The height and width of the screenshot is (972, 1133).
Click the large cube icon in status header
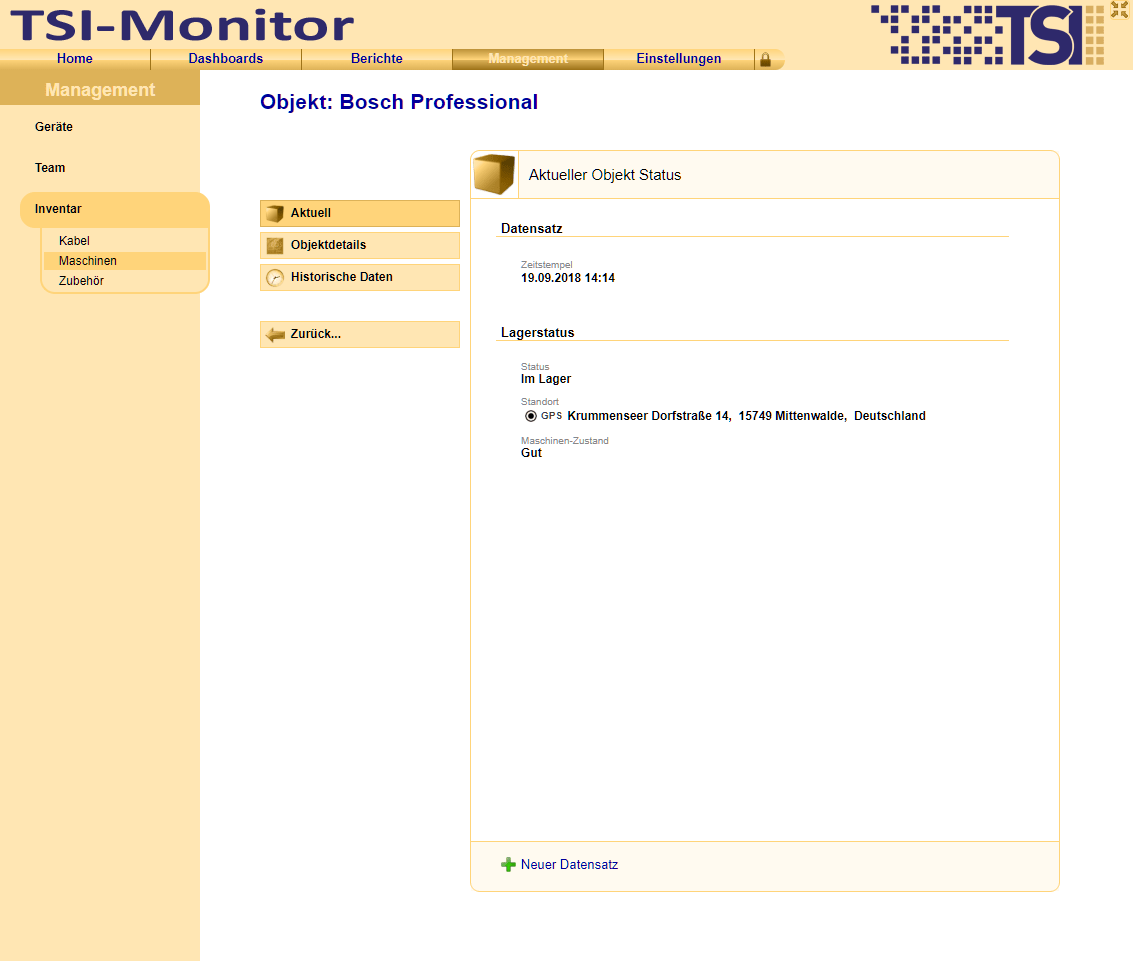tap(494, 174)
